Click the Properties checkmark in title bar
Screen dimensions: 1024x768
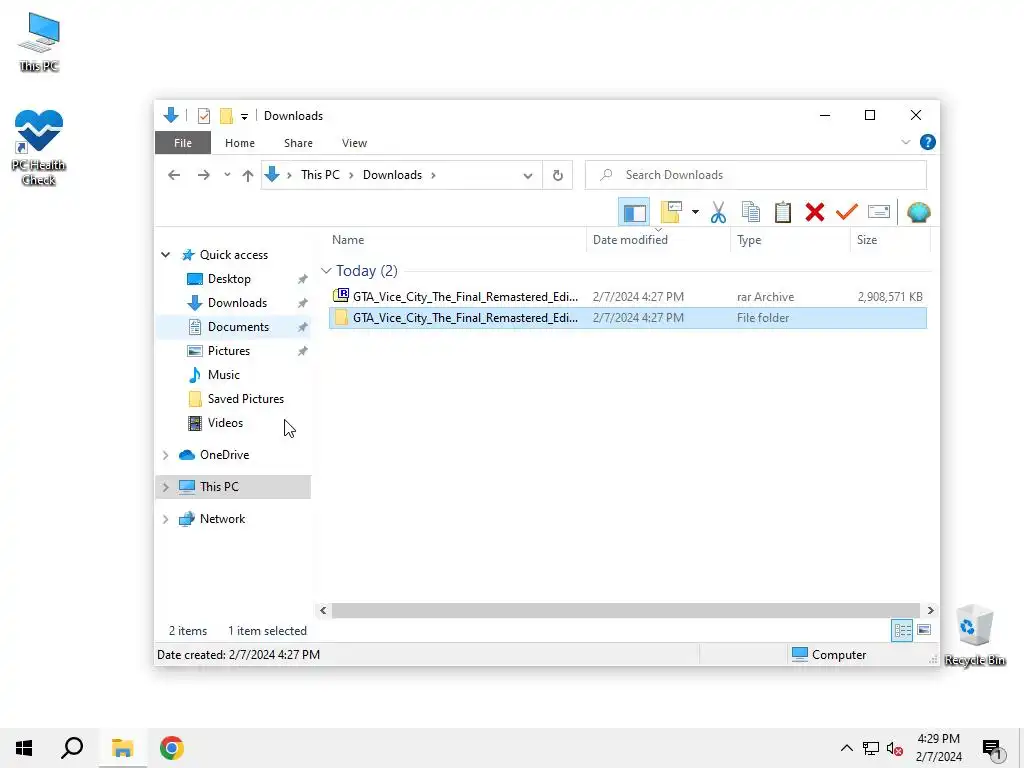tap(204, 116)
